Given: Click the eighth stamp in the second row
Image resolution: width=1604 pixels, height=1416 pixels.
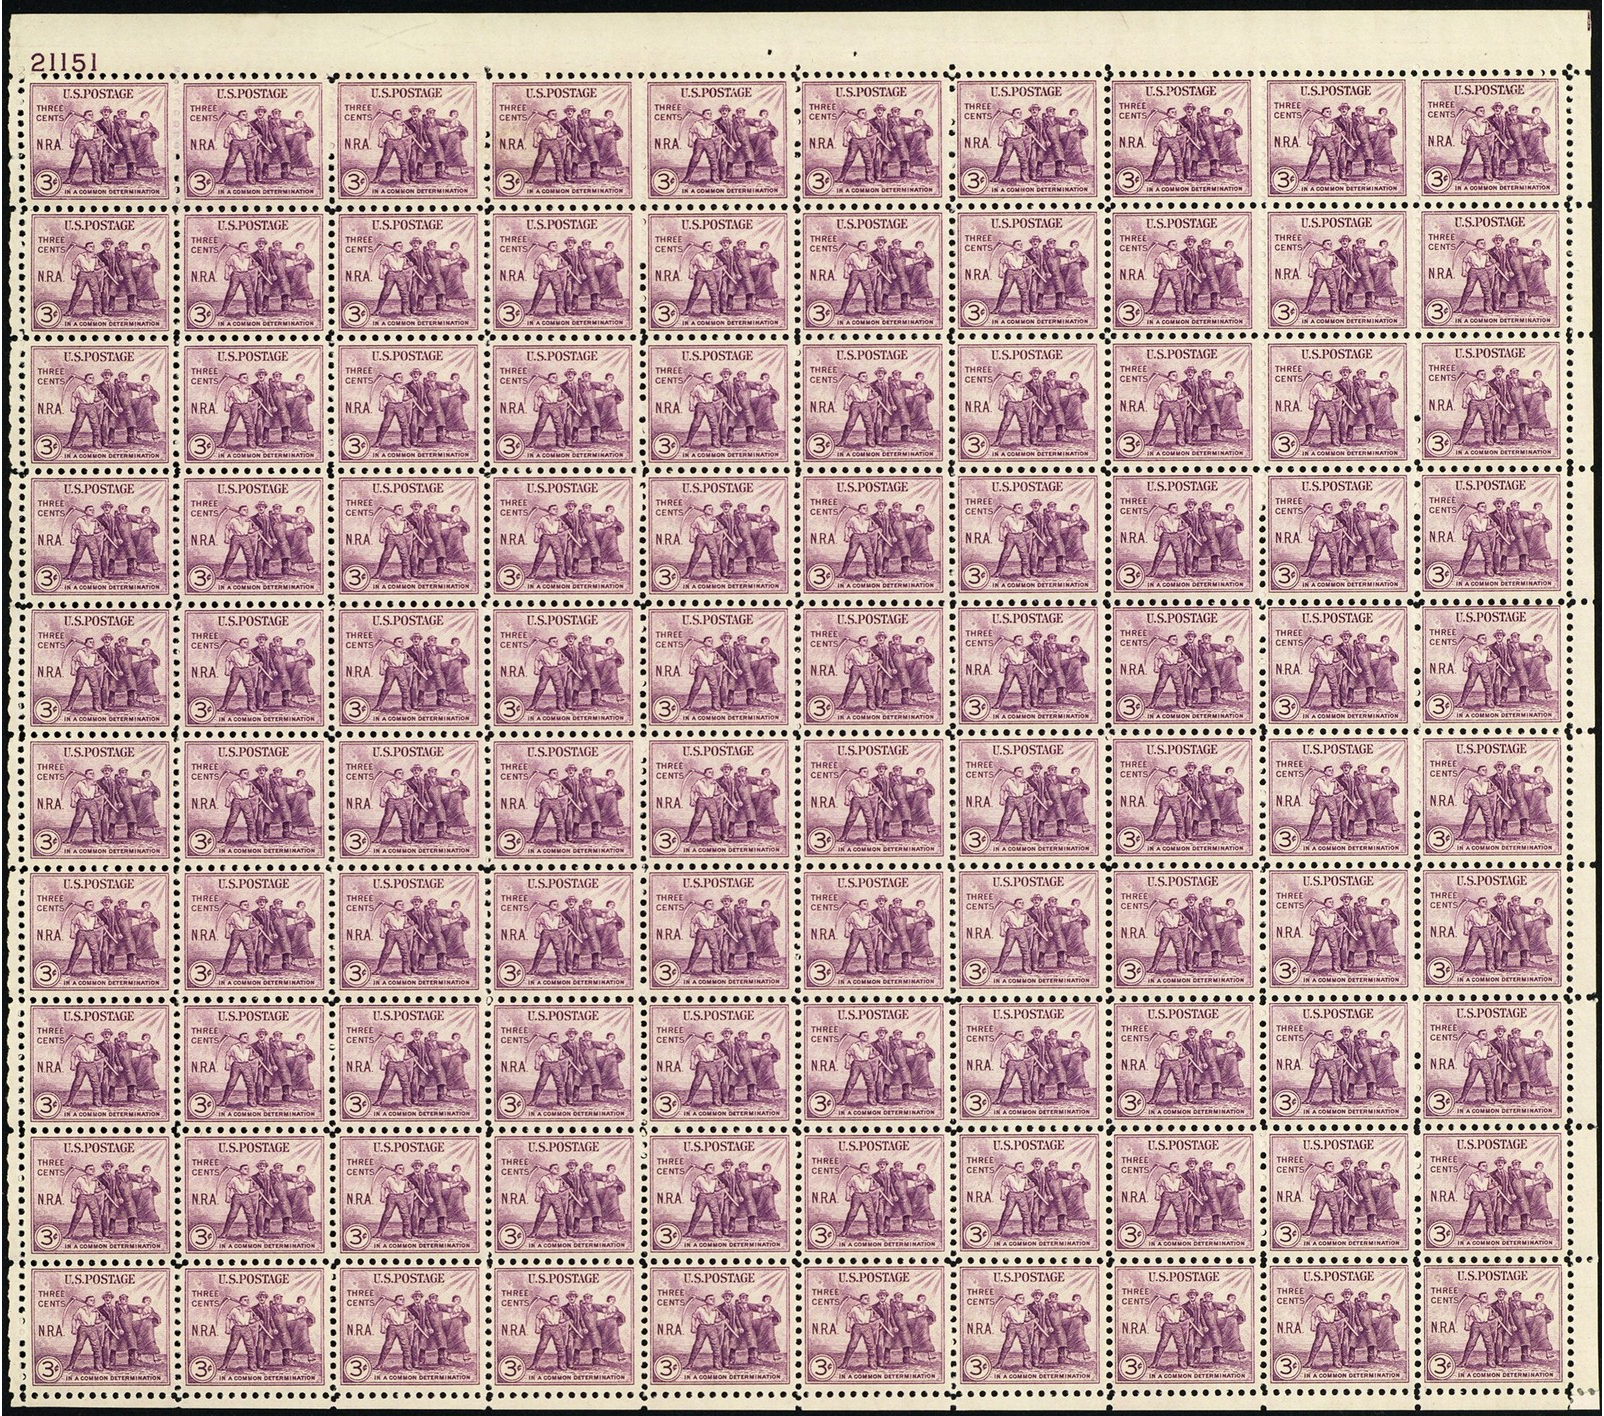Looking at the screenshot, I should pos(1181,271).
